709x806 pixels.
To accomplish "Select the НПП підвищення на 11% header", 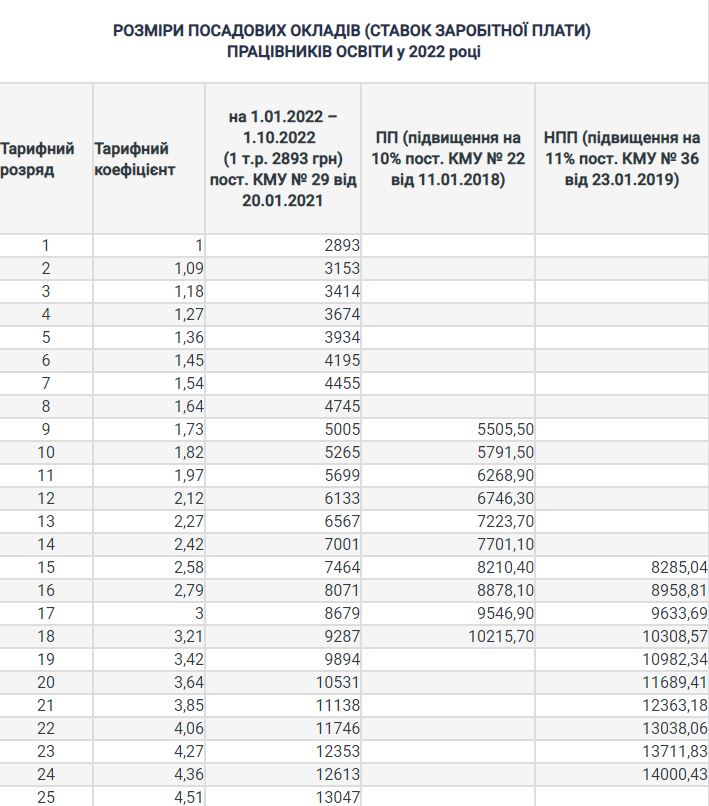I will click(621, 159).
